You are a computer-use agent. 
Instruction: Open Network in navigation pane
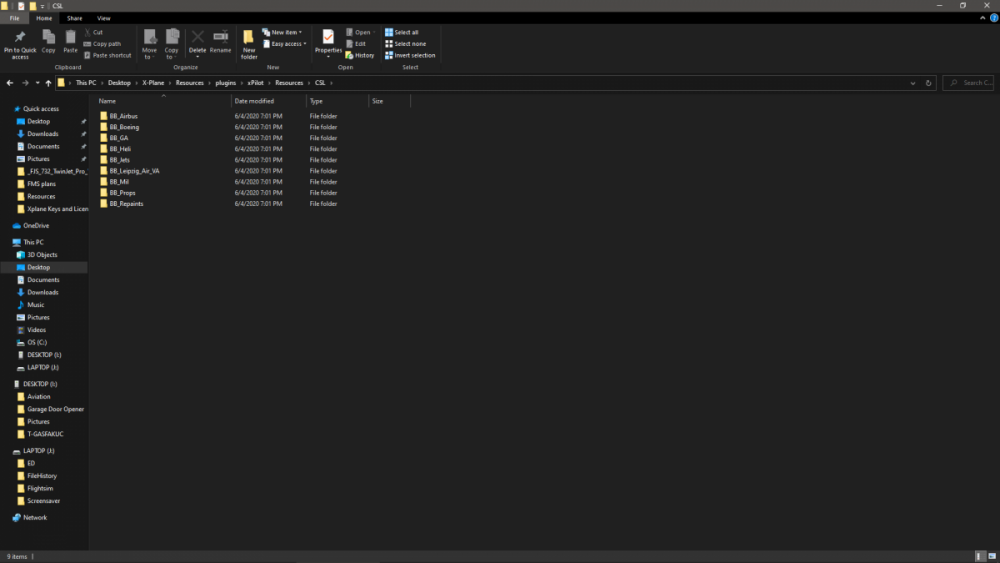[35, 518]
